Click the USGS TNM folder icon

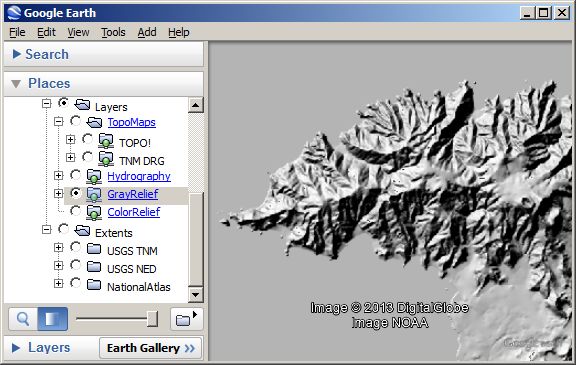(x=94, y=249)
